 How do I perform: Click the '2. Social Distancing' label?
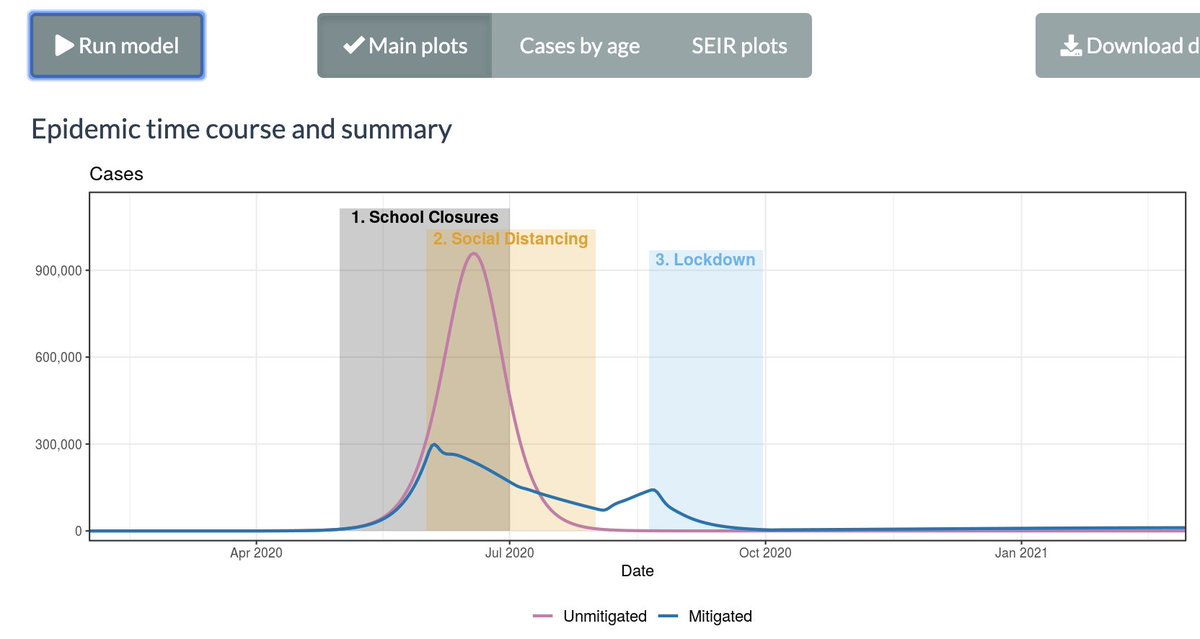[x=510, y=239]
